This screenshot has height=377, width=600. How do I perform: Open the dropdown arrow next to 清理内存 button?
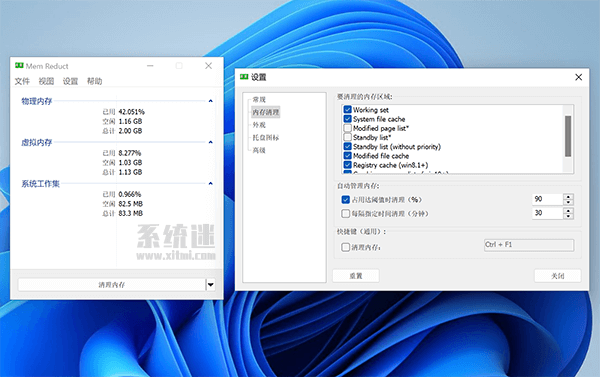click(x=210, y=285)
